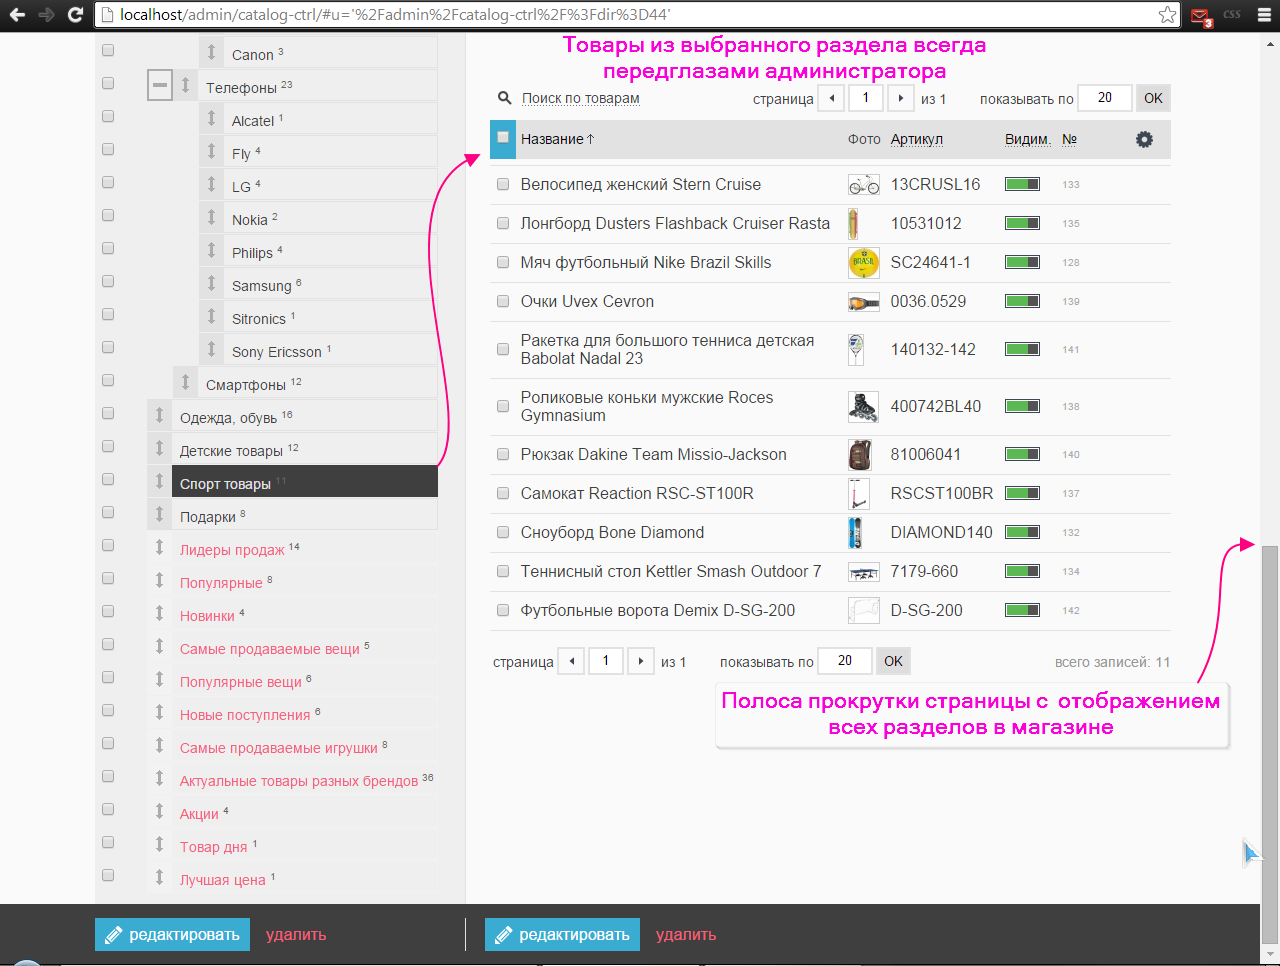Go to next page using top pager arrow
The width and height of the screenshot is (1280, 966).
point(901,98)
